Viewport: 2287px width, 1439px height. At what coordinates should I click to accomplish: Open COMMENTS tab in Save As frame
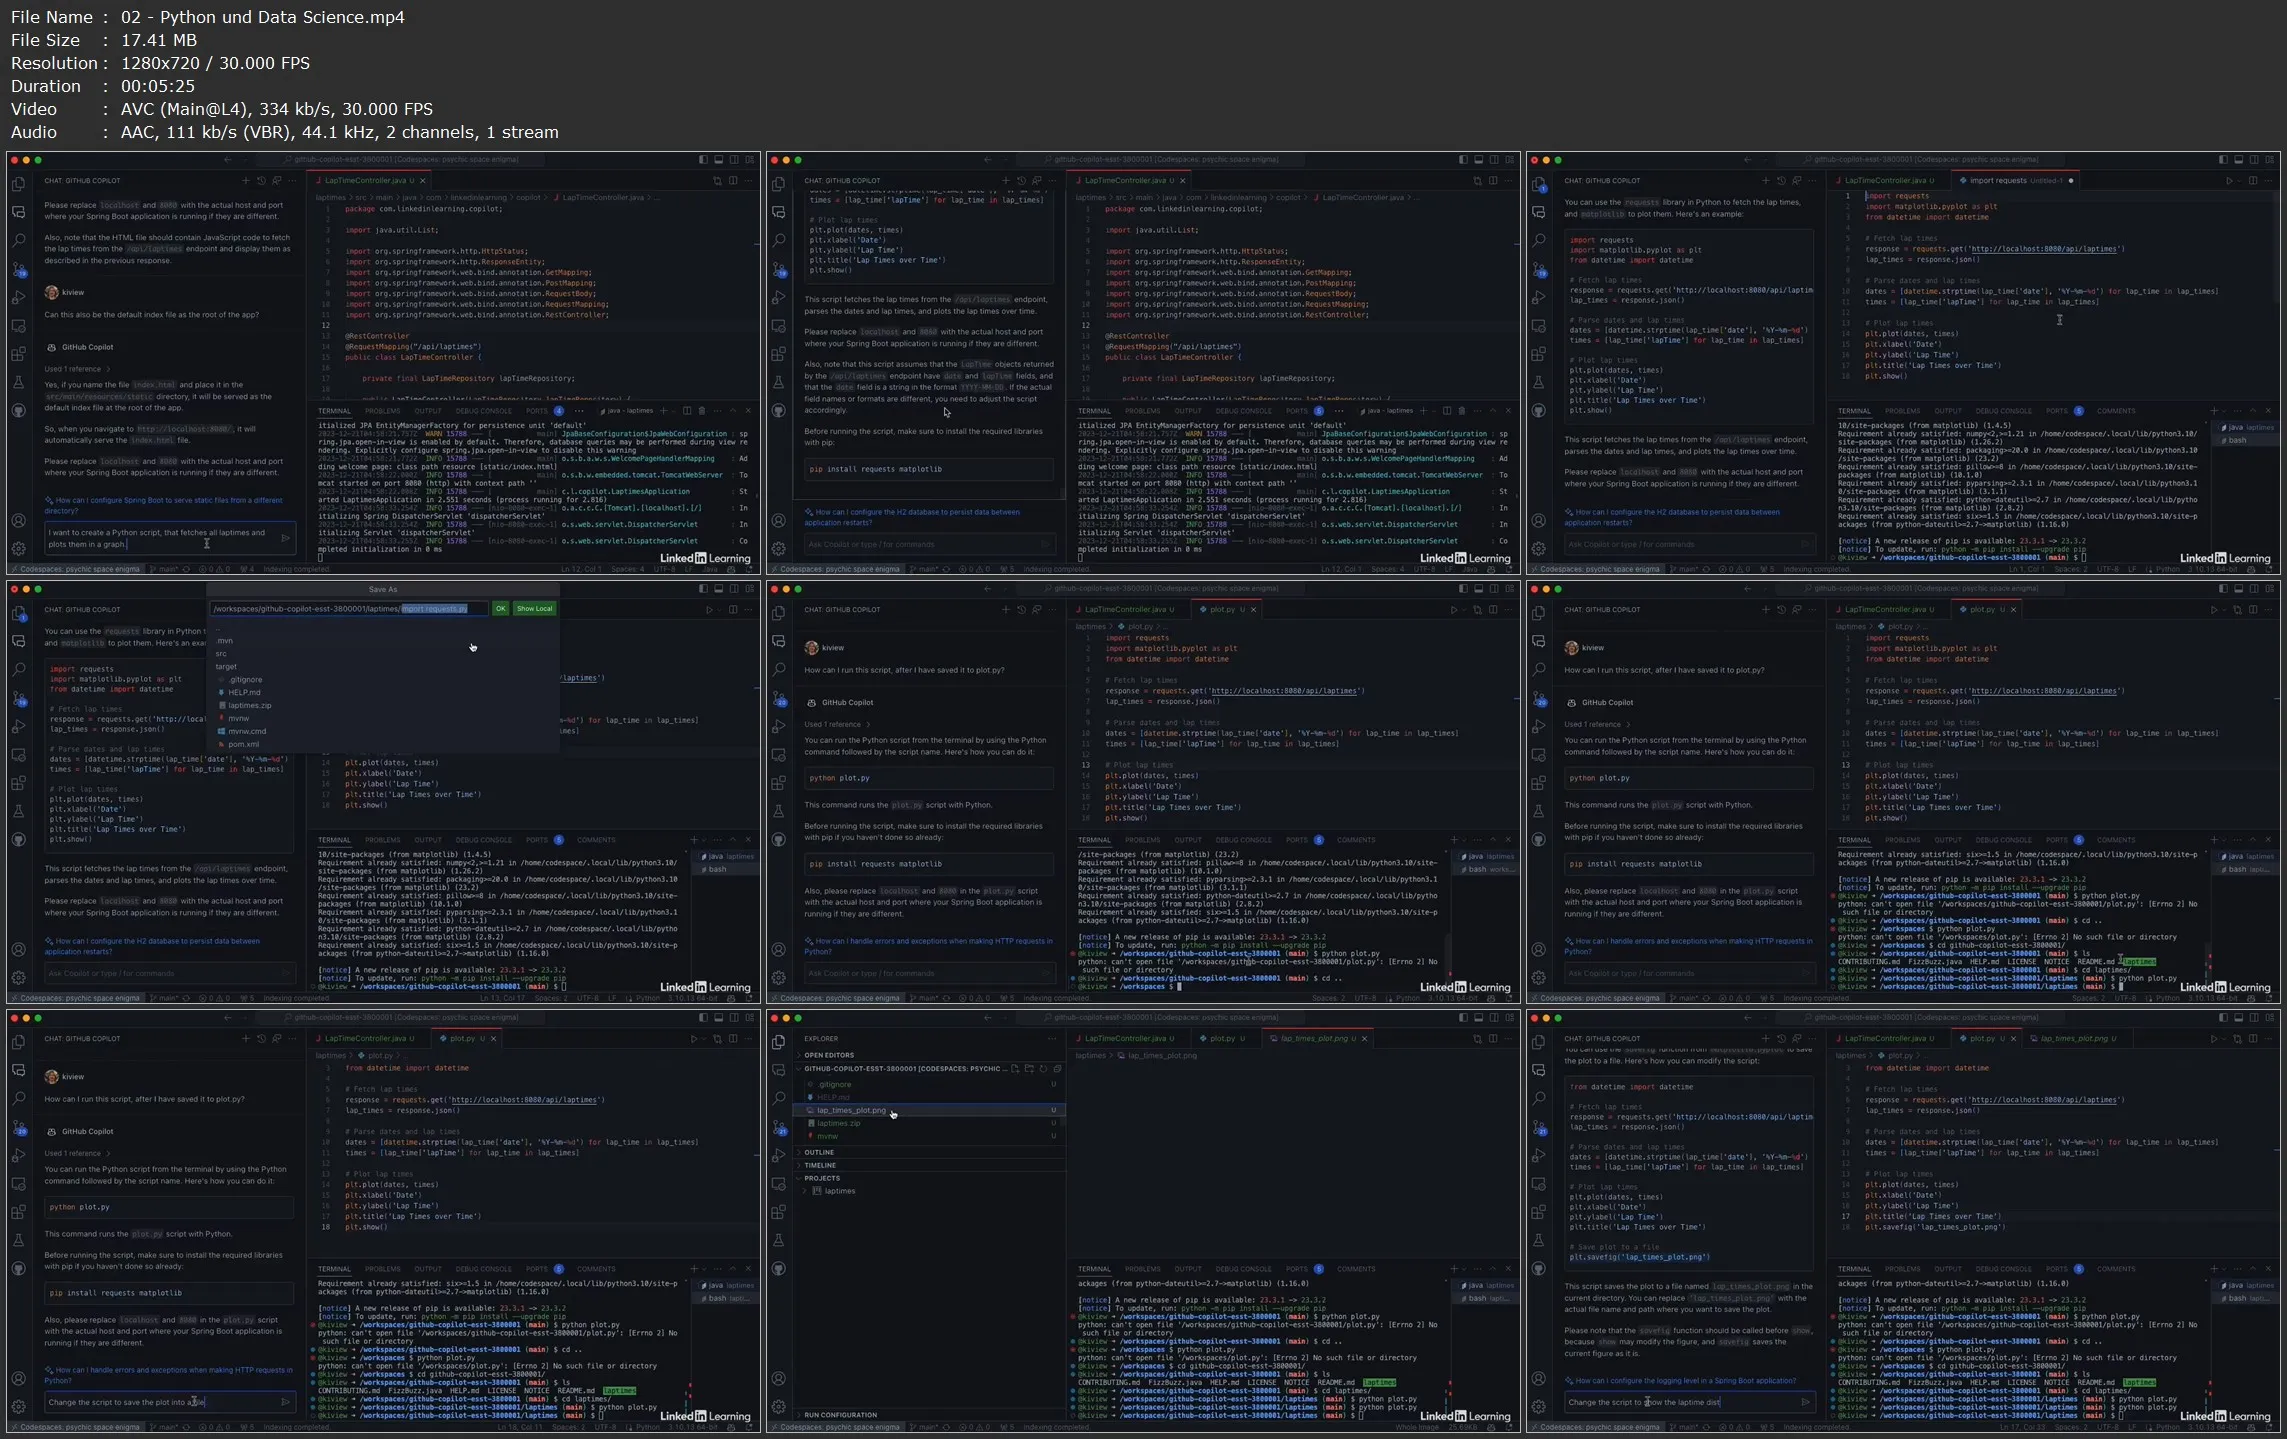596,840
